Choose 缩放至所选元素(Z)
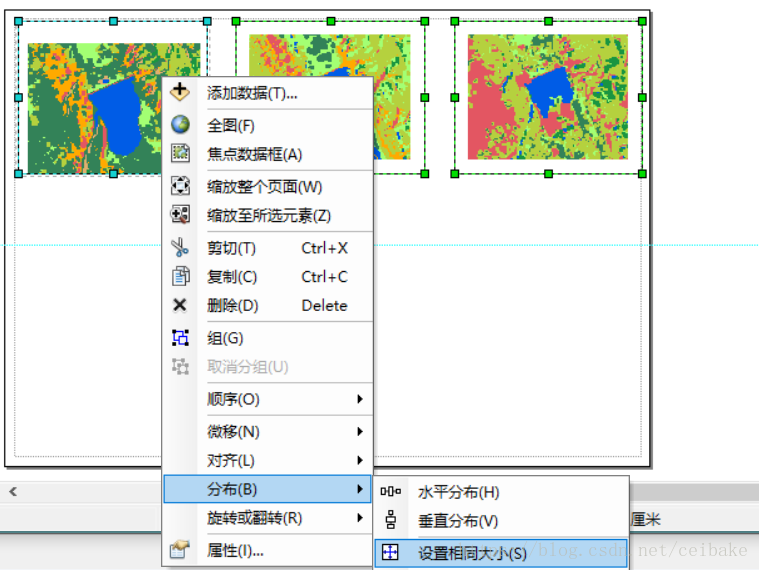This screenshot has width=759, height=570. 268,215
